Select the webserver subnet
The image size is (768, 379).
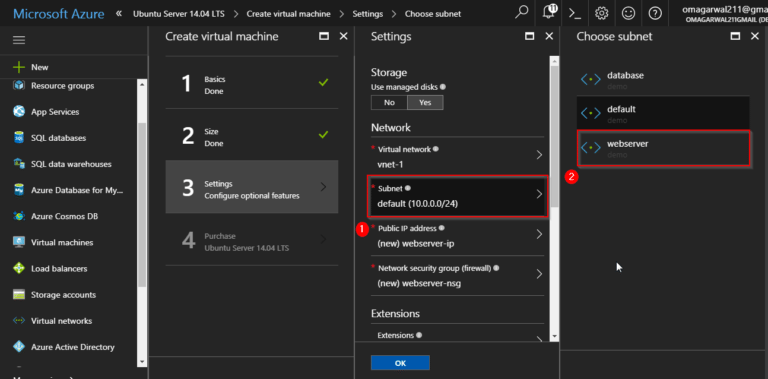click(x=664, y=148)
